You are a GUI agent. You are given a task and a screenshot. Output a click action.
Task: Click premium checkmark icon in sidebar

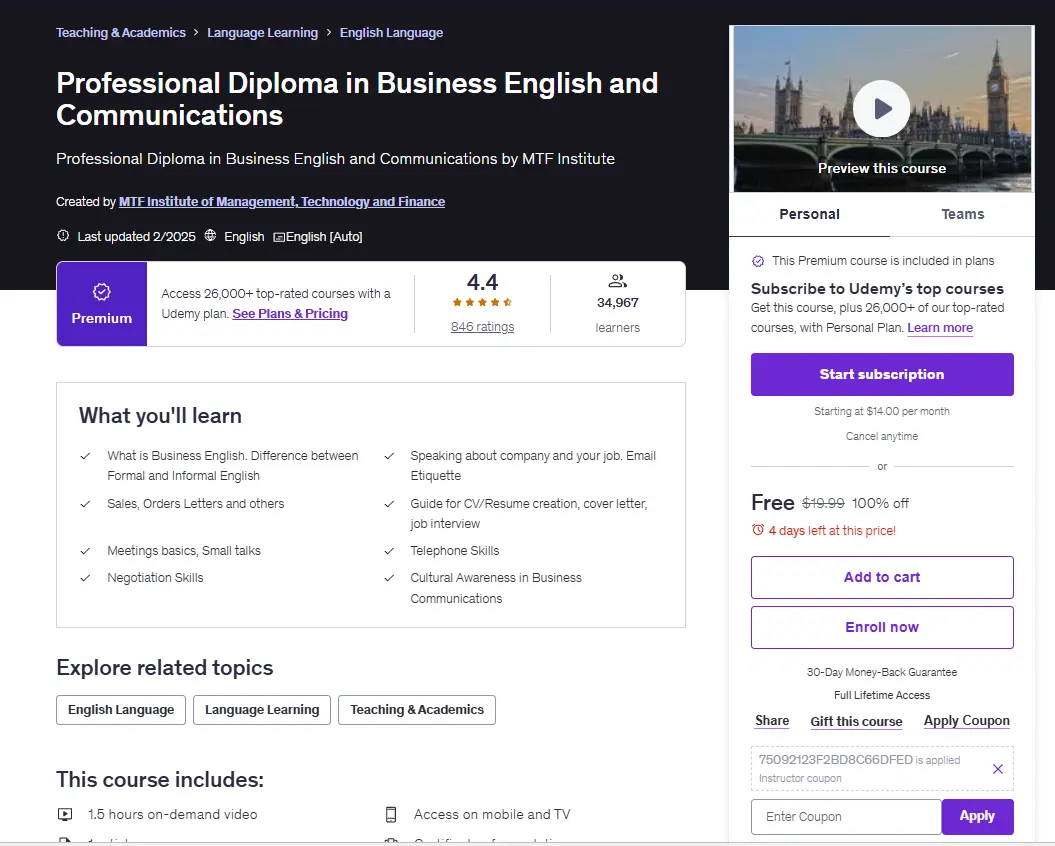tap(758, 261)
